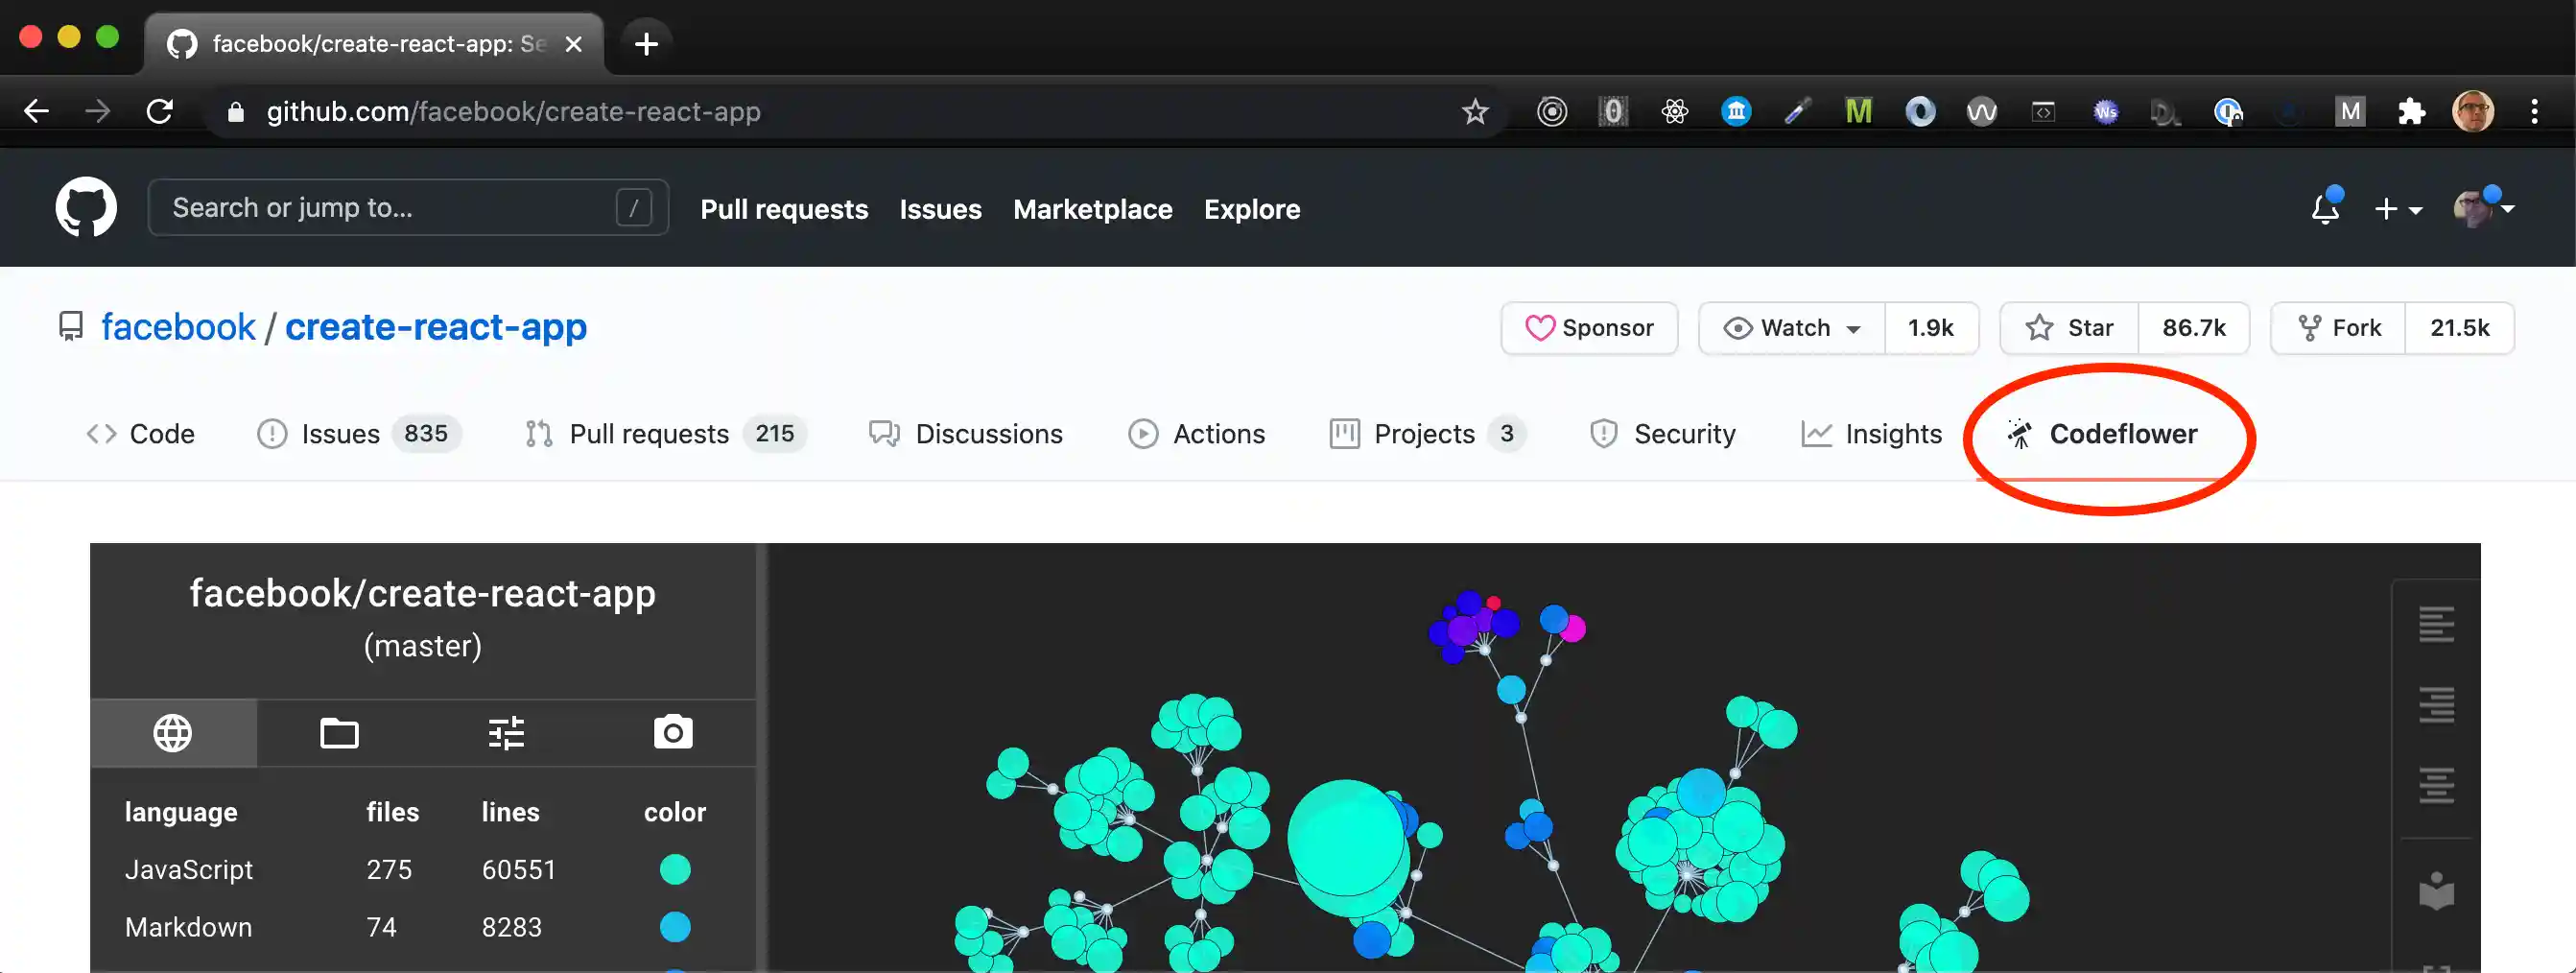The width and height of the screenshot is (2576, 973).
Task: Star the create-react-app repository
Action: 2069,328
